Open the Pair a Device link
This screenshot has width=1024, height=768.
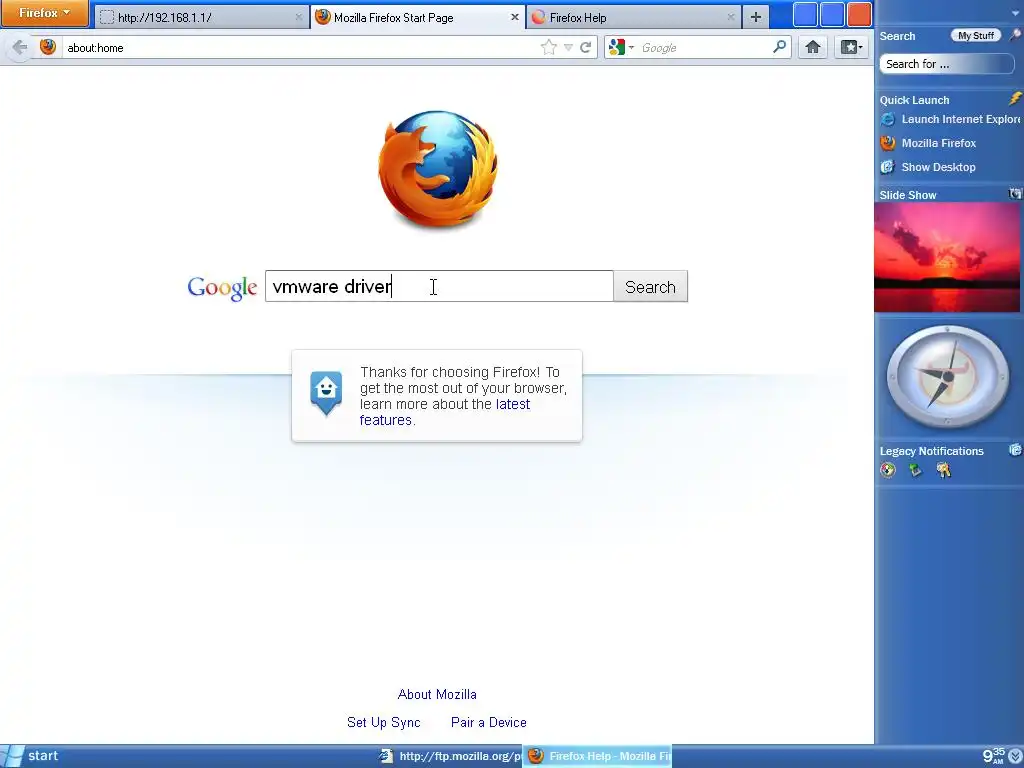point(488,722)
